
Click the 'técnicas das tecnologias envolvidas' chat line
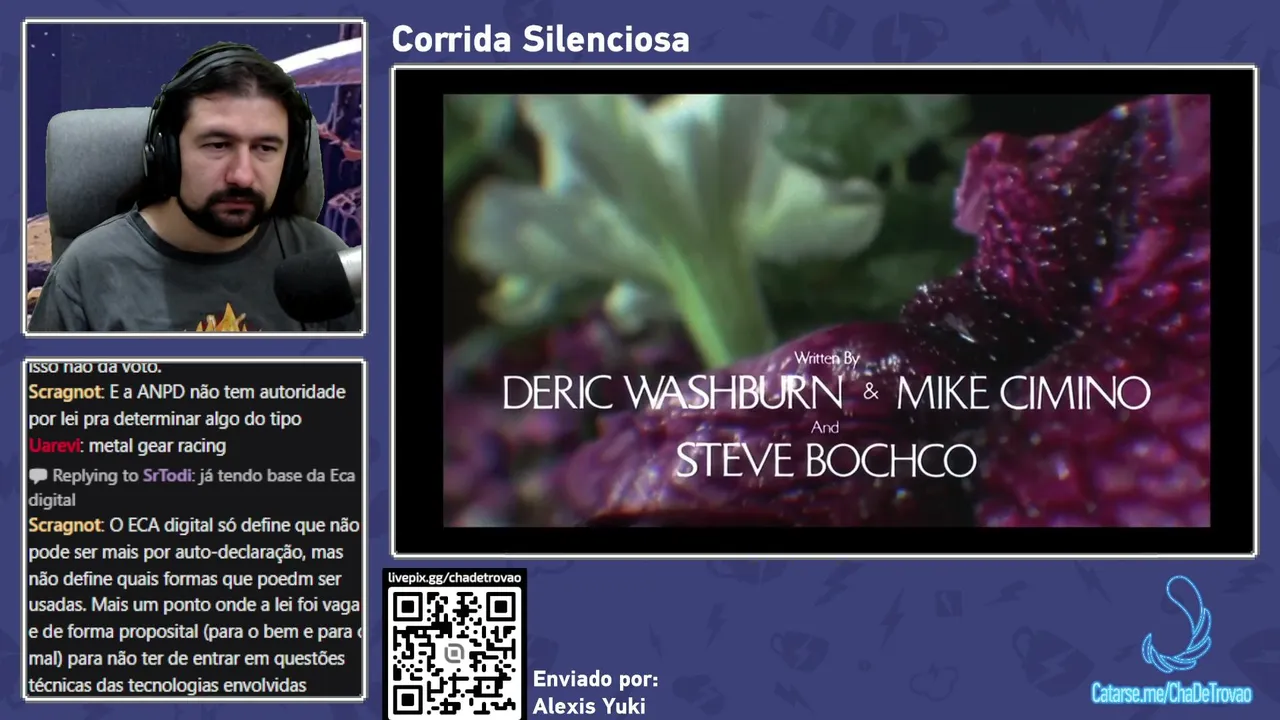pyautogui.click(x=167, y=685)
